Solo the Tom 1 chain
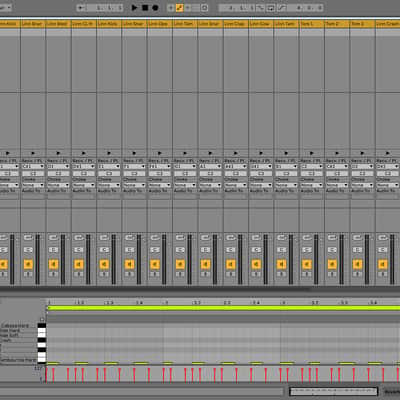 (307, 274)
